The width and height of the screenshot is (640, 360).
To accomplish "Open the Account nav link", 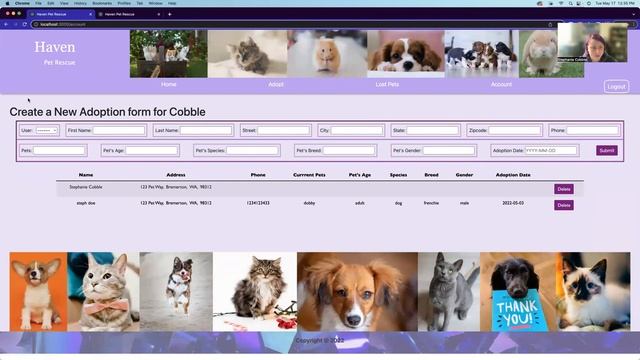I will pos(501,84).
